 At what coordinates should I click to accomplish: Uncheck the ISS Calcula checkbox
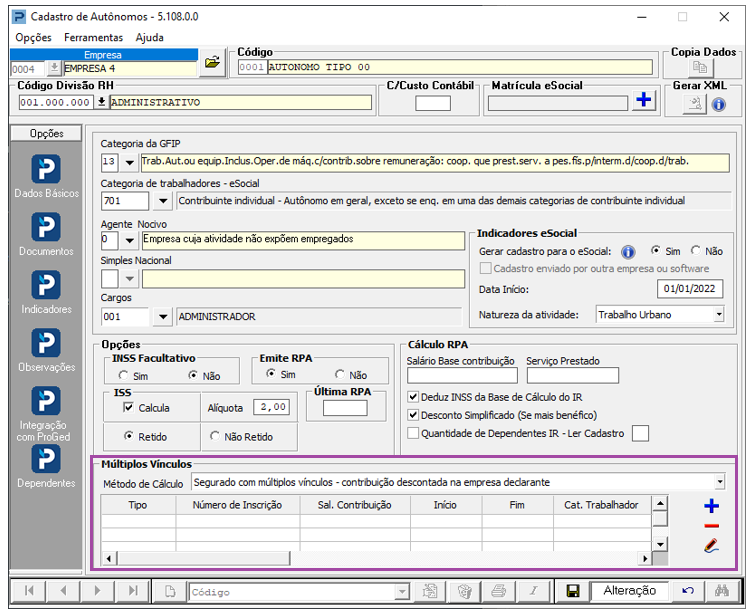click(x=128, y=408)
